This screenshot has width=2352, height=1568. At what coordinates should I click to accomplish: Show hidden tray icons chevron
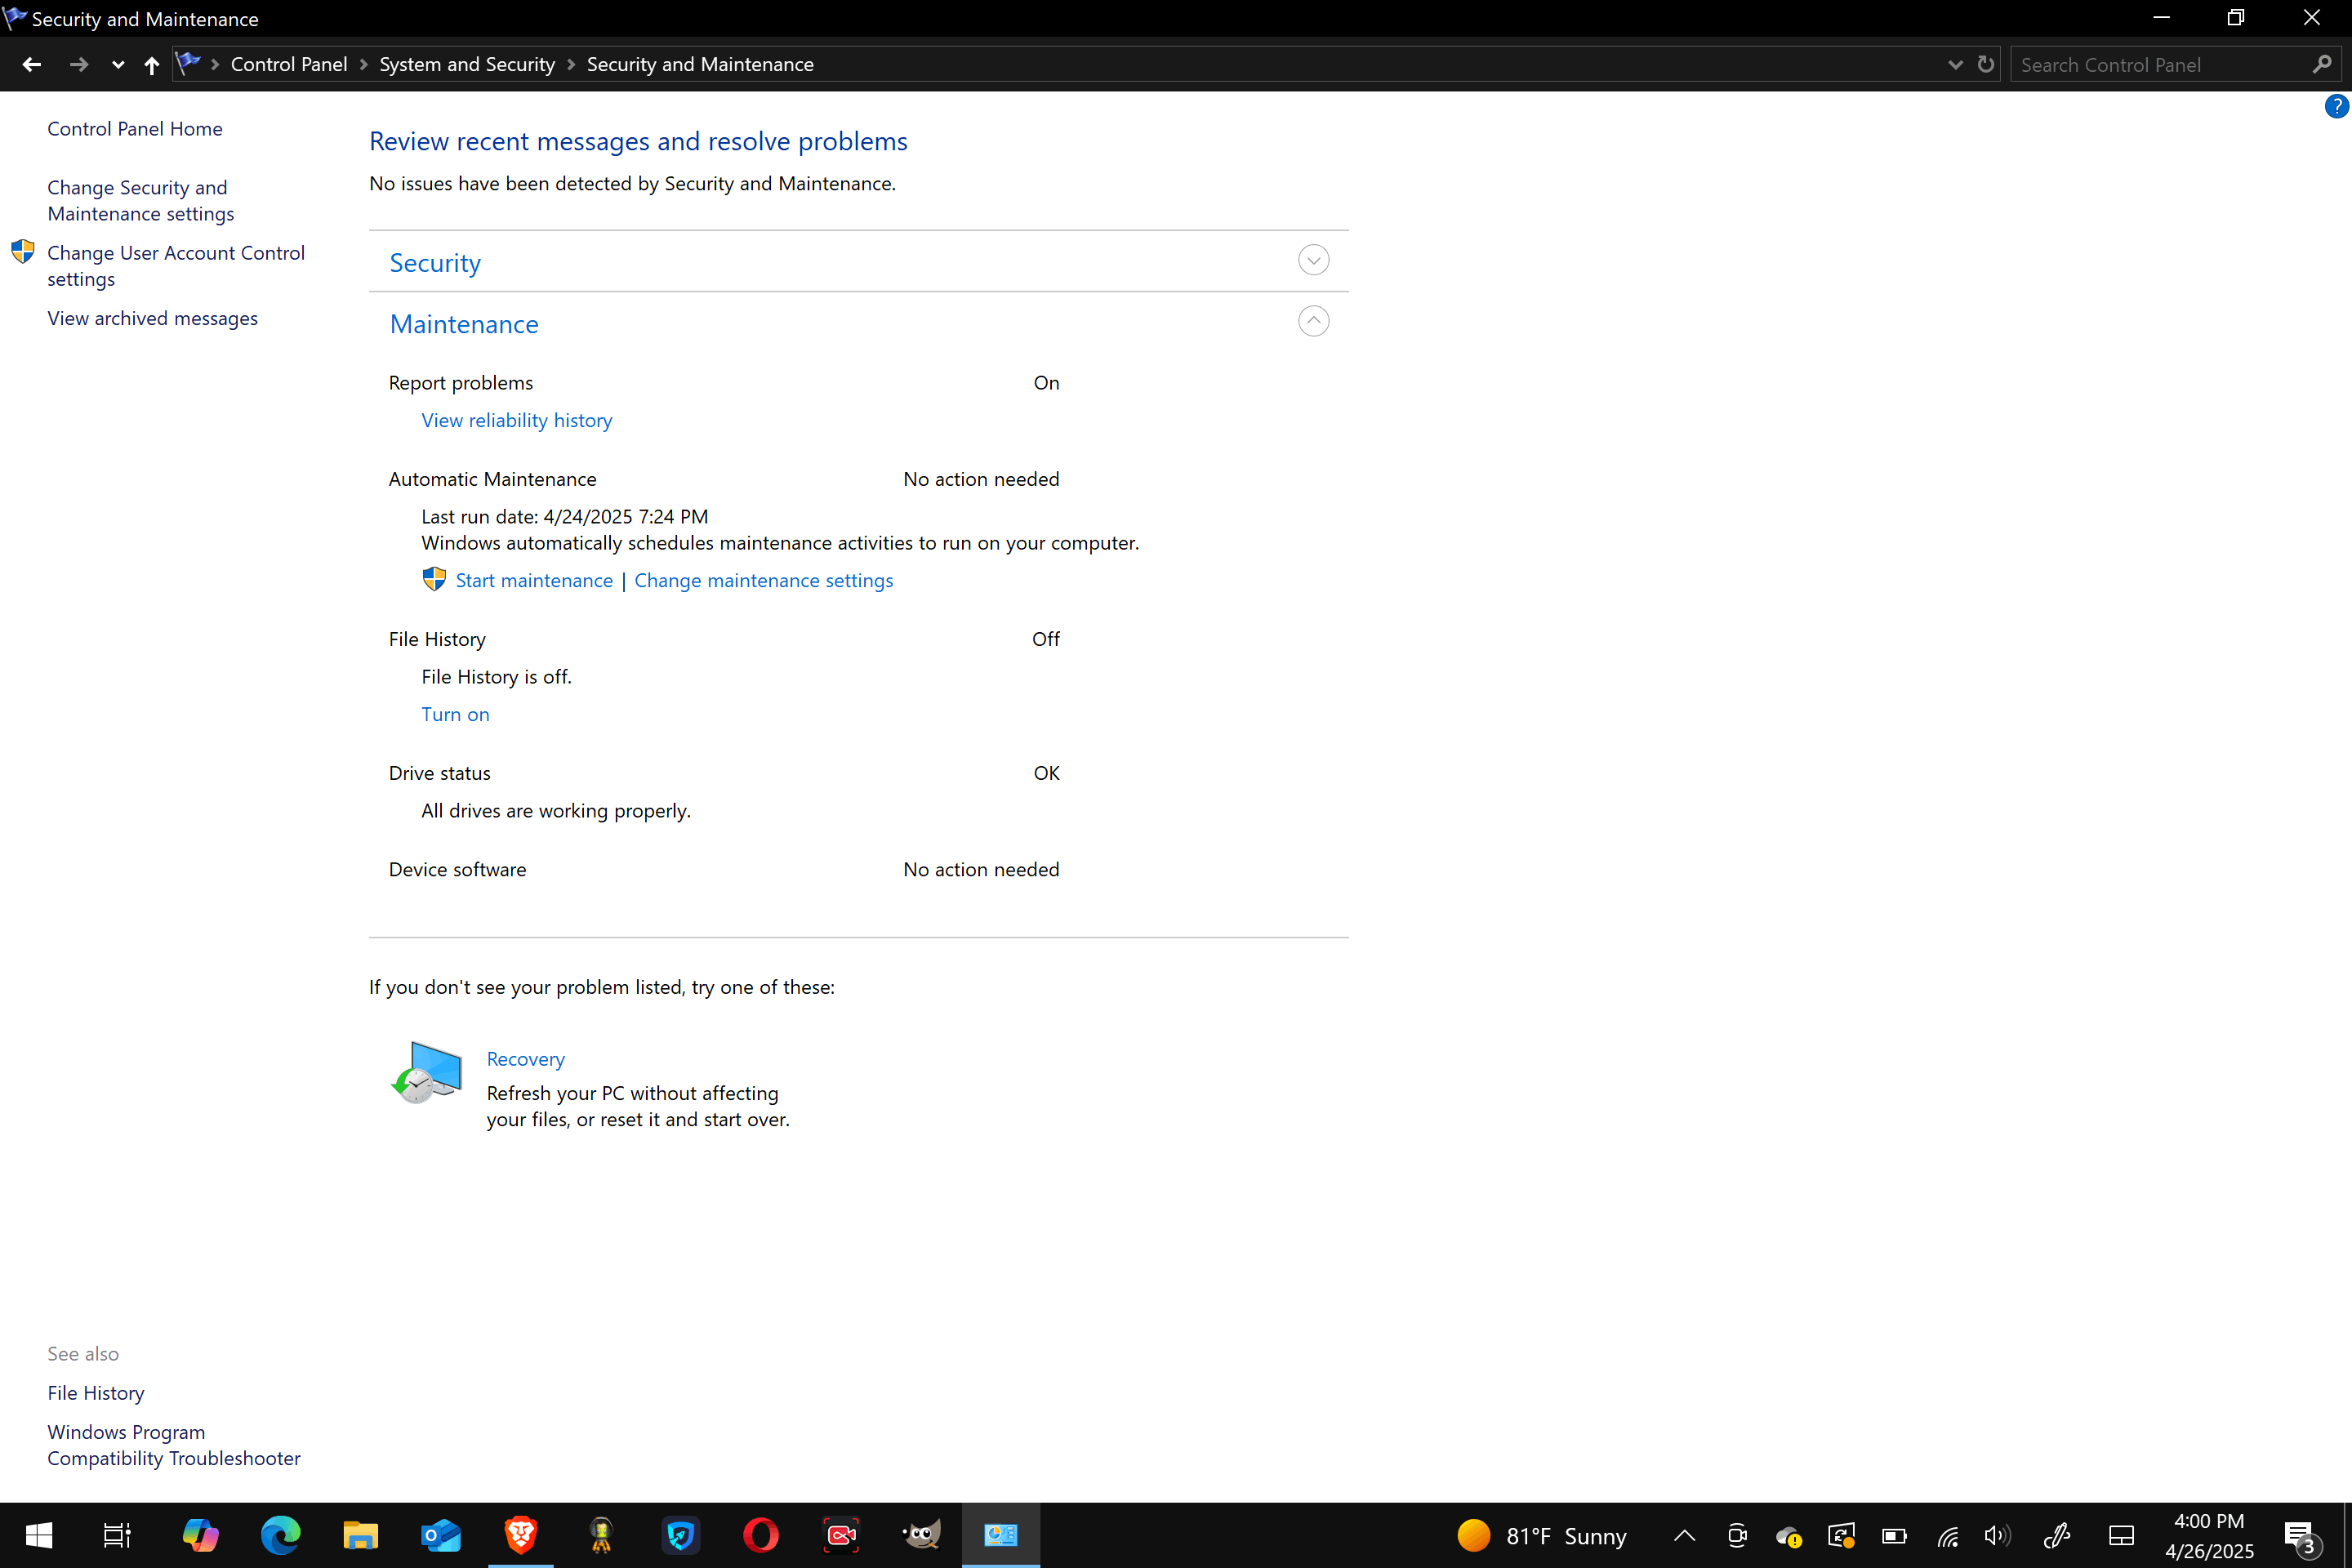[1684, 1536]
